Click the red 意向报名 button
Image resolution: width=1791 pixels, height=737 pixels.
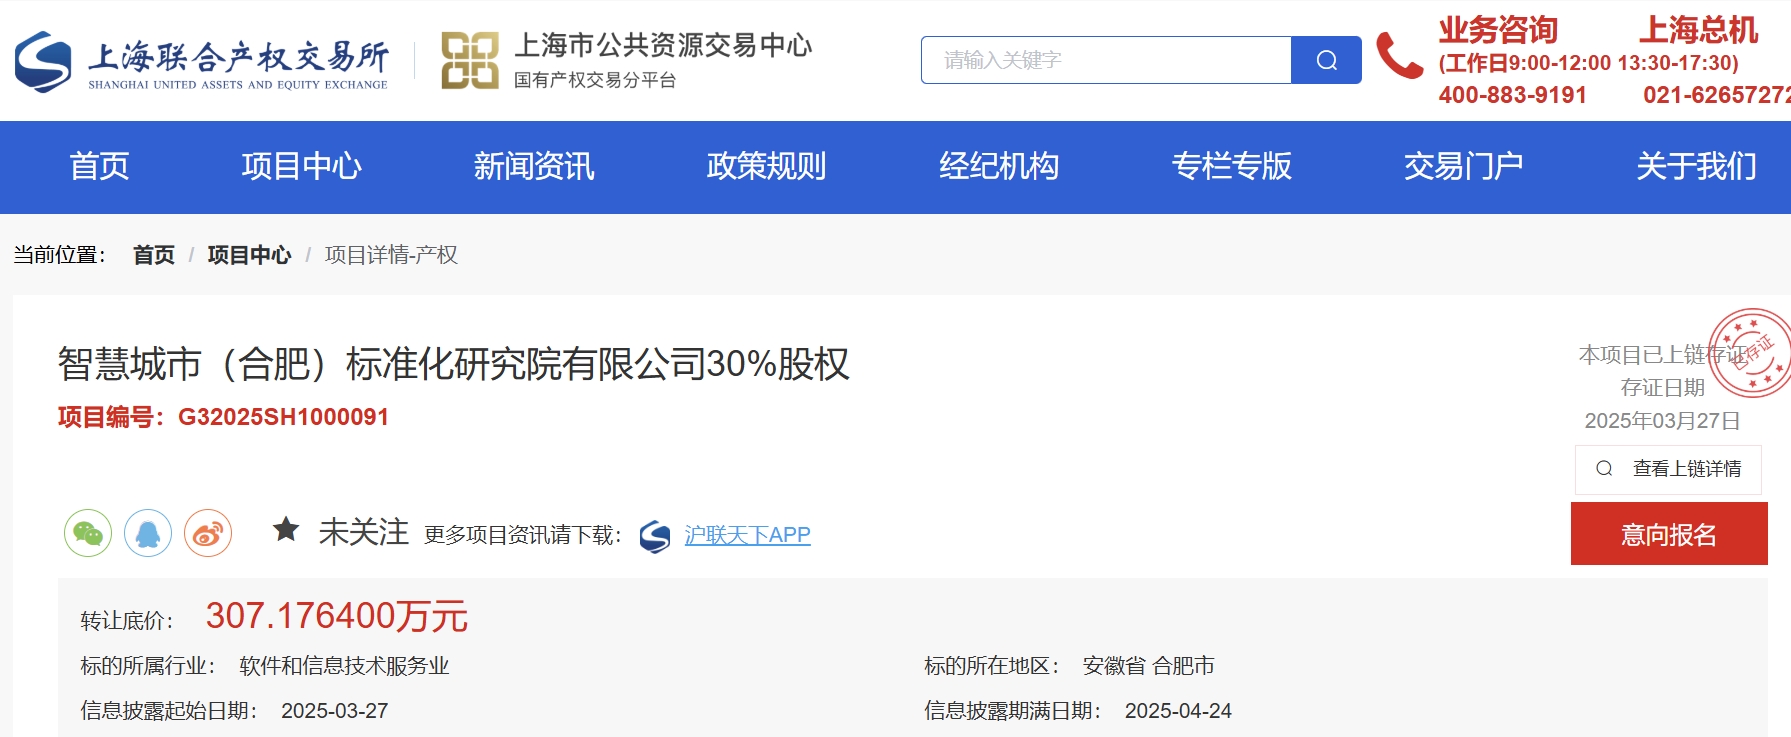click(x=1669, y=534)
